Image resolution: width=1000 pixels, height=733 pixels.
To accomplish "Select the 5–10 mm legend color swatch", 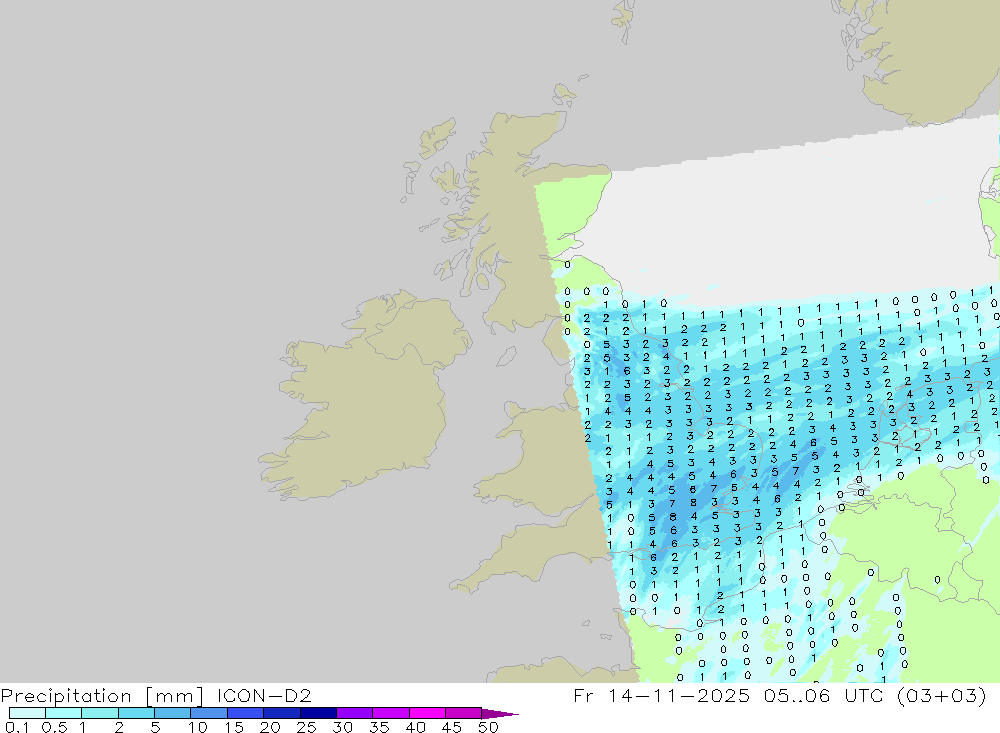I will click(x=172, y=713).
